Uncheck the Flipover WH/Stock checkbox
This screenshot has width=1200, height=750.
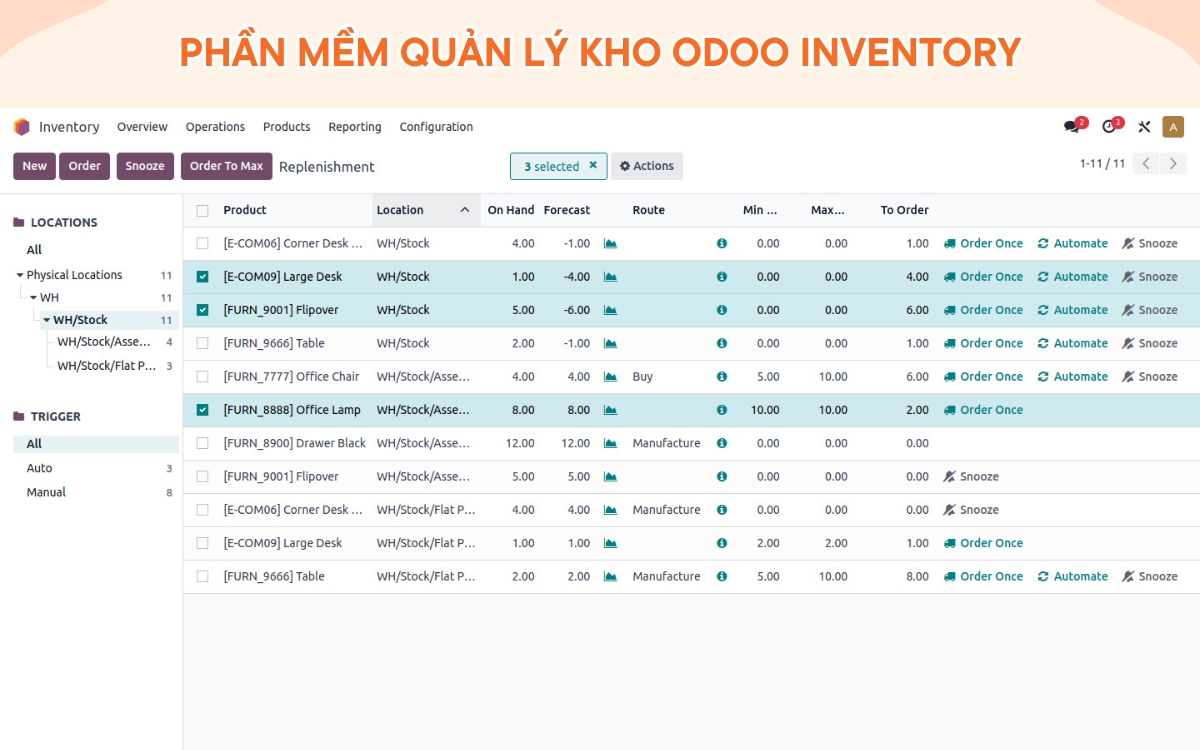point(203,310)
